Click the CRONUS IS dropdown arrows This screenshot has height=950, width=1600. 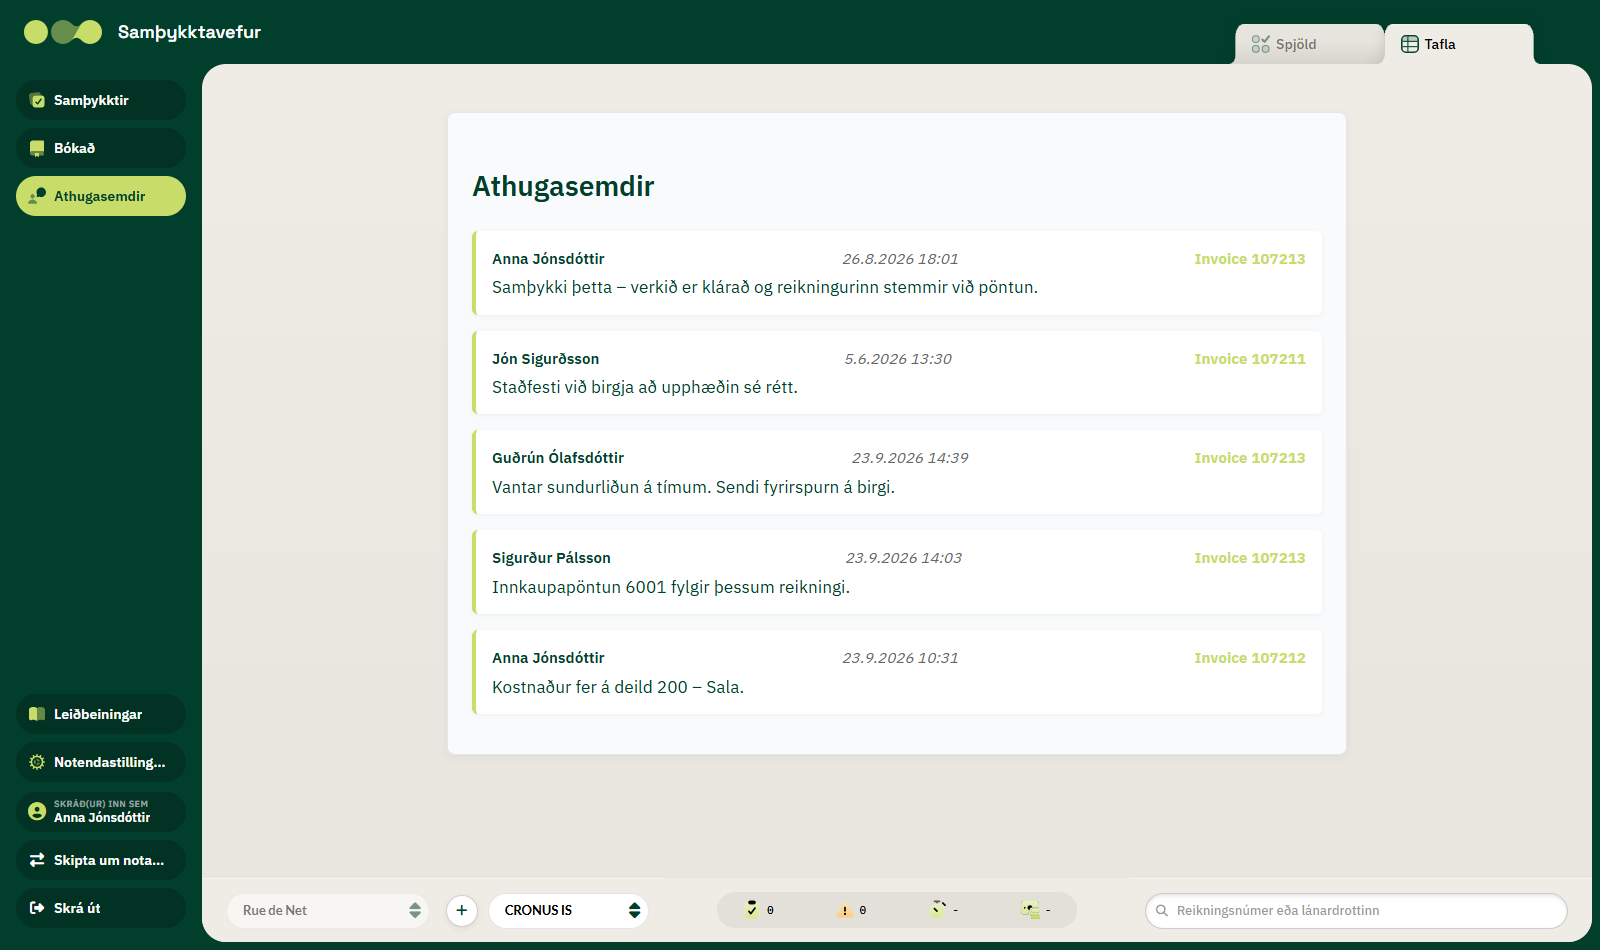pyautogui.click(x=634, y=910)
